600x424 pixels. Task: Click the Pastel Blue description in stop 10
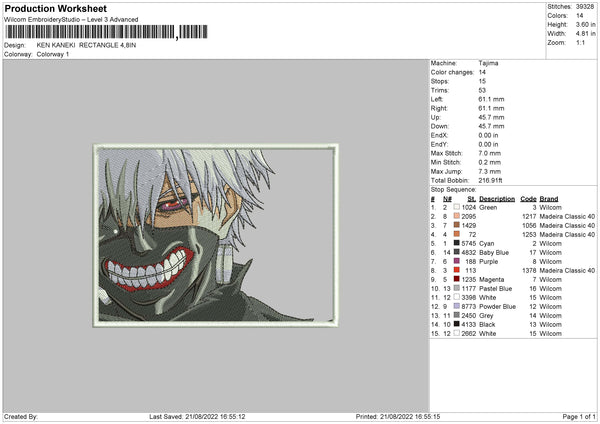coord(495,289)
